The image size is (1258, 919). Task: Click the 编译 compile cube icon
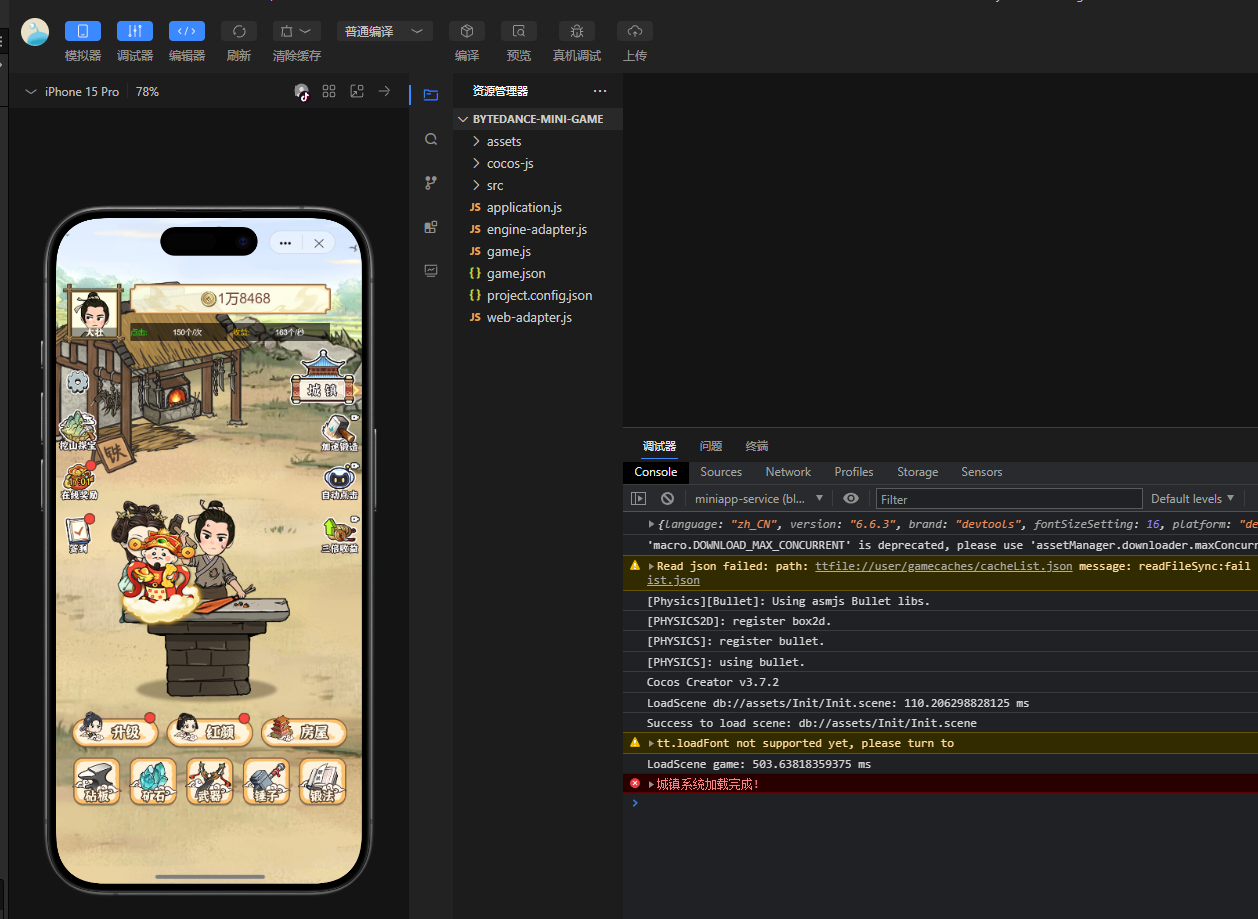[x=467, y=31]
